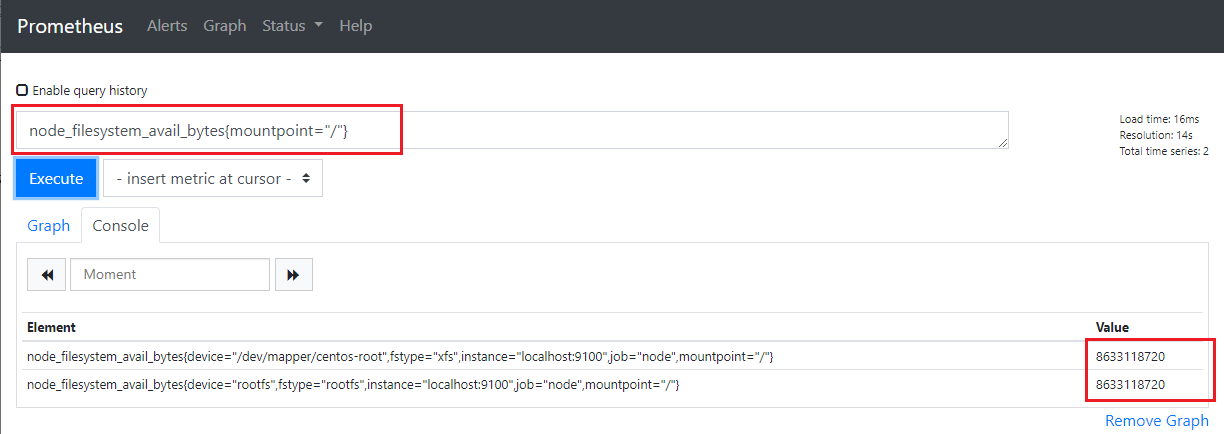Click the value of the centos-root row
Image resolution: width=1224 pixels, height=434 pixels.
click(1130, 356)
